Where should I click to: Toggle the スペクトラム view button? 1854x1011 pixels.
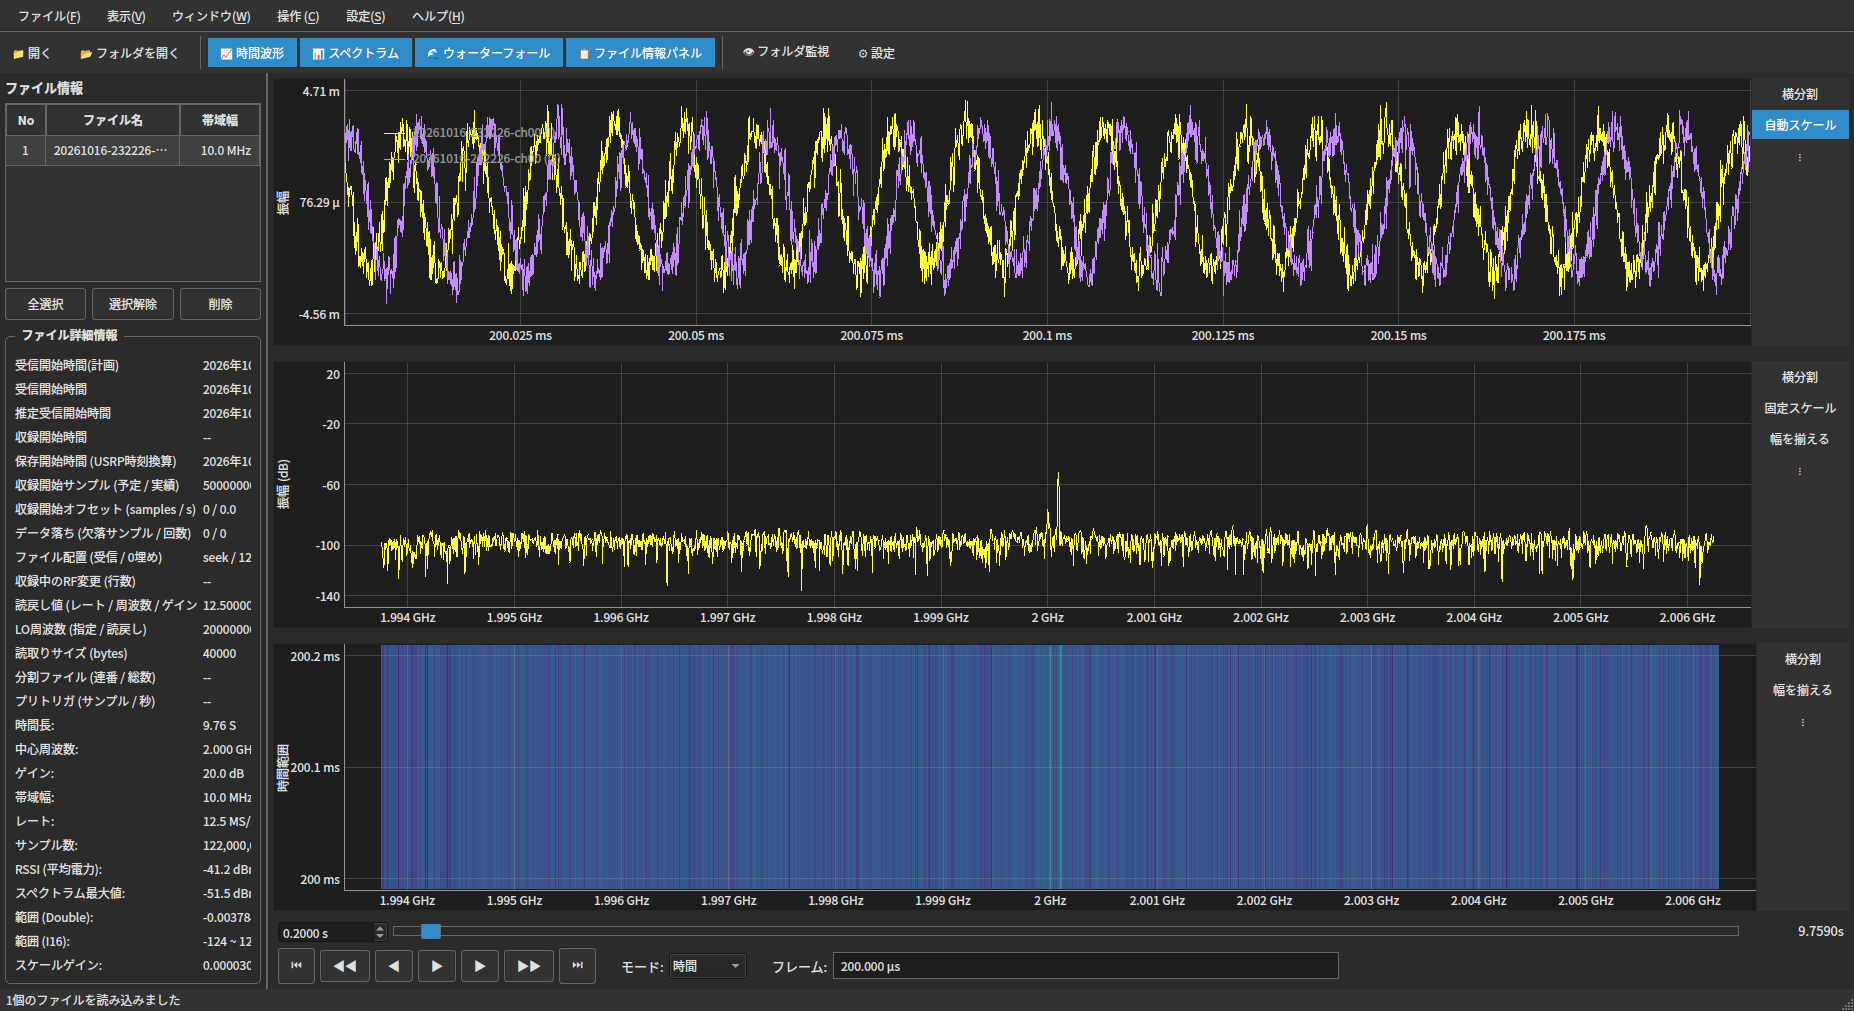coord(355,53)
